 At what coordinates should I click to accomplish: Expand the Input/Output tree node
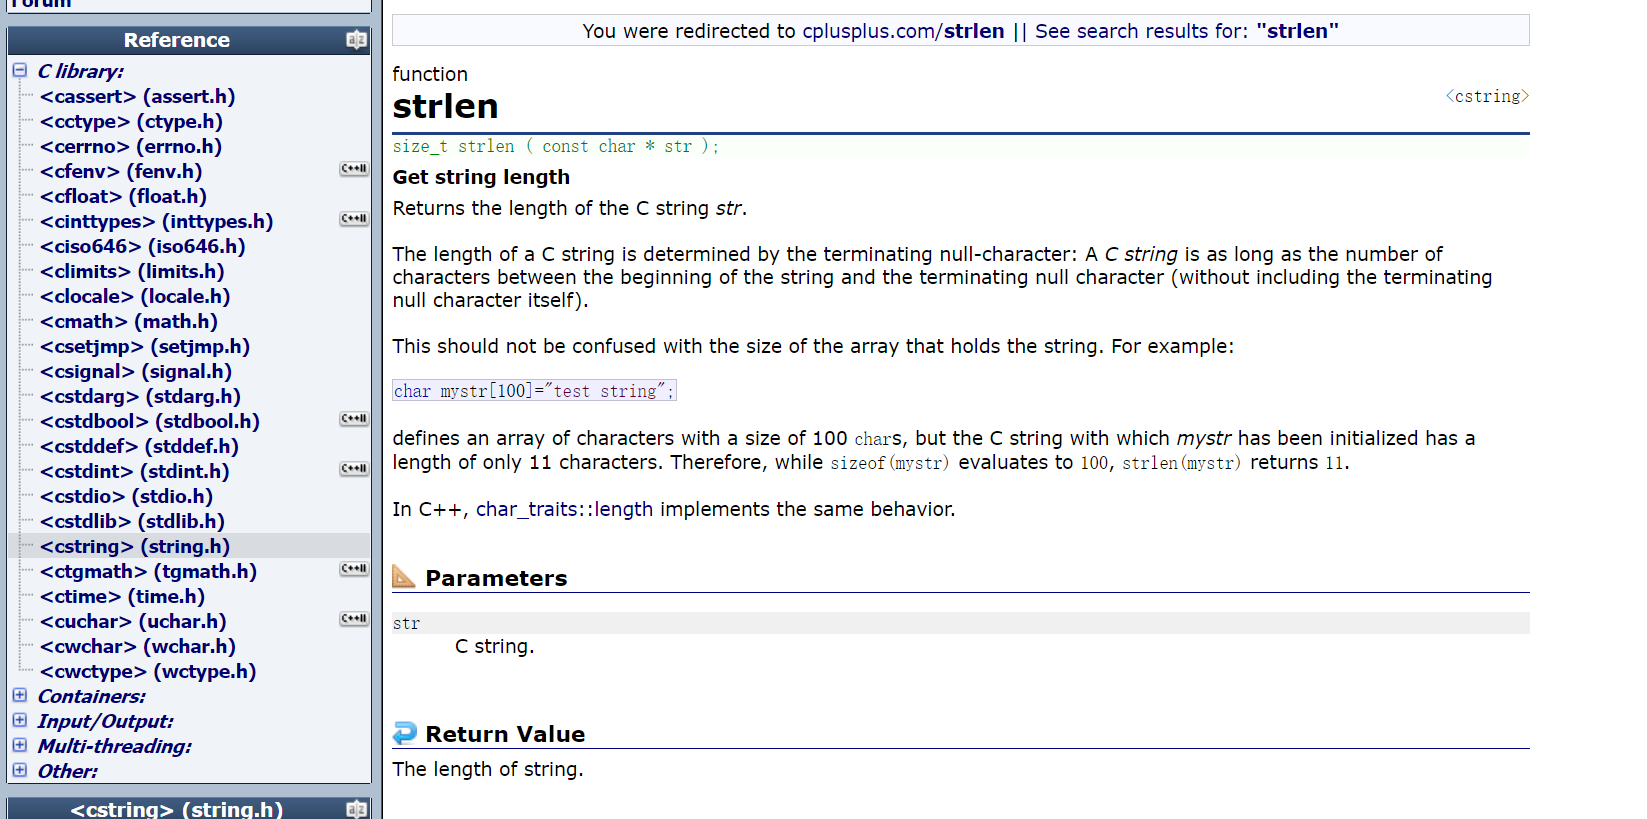pos(20,720)
